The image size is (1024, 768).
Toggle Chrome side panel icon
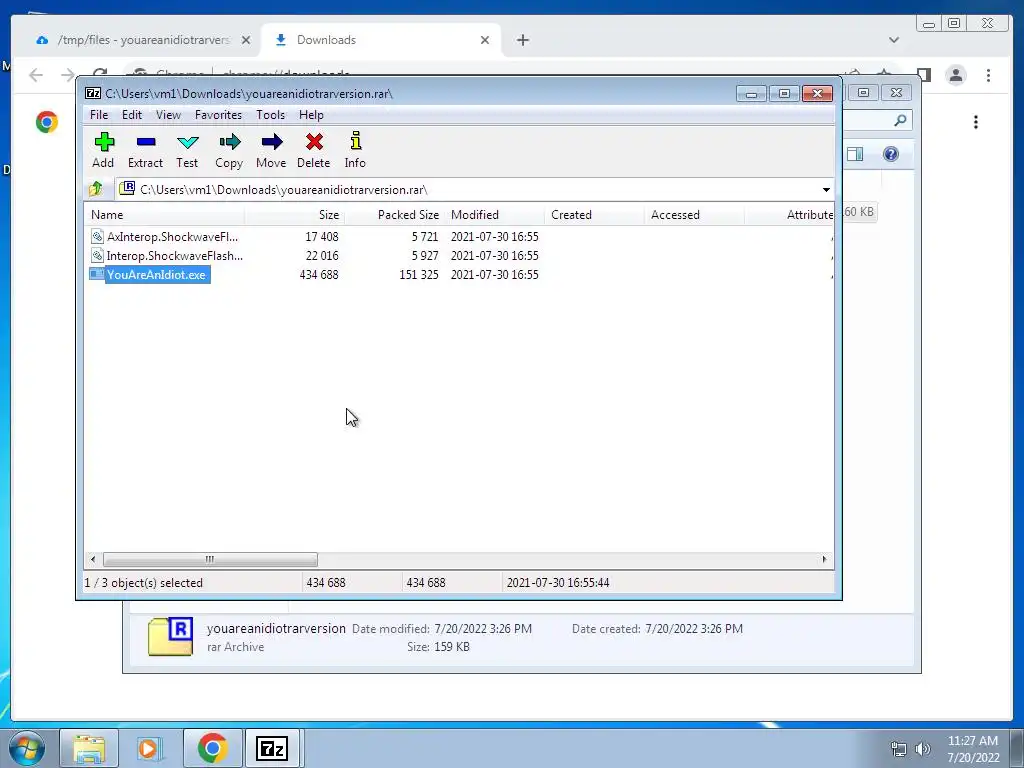coord(923,74)
